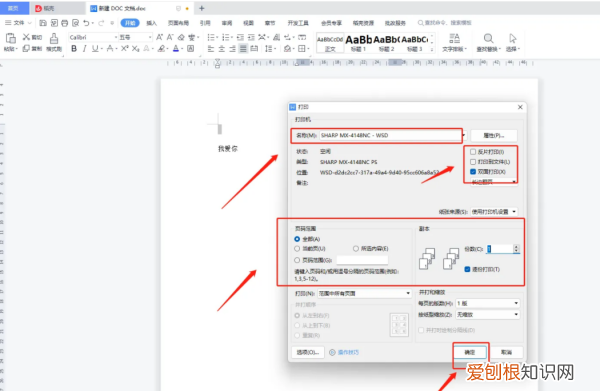Check the print to file option

pos(473,162)
